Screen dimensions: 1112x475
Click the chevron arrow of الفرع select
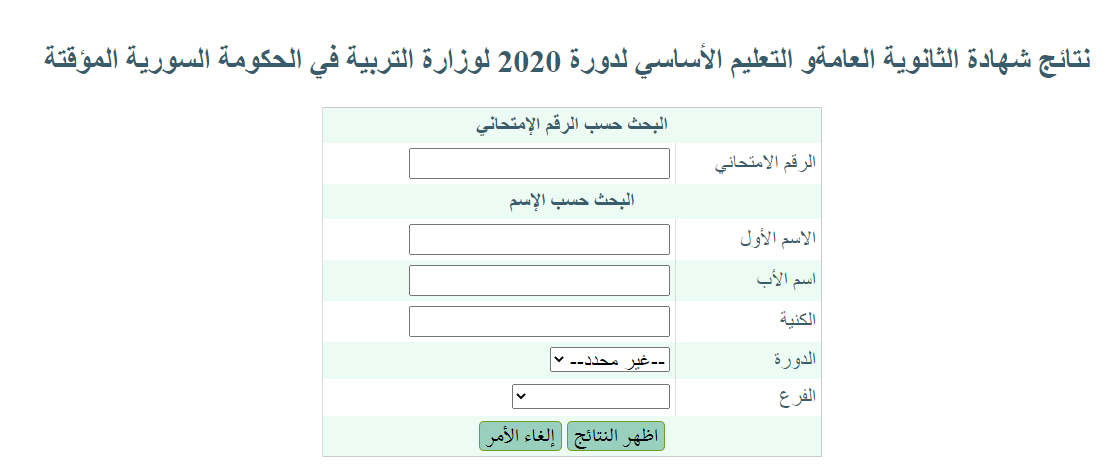point(520,396)
